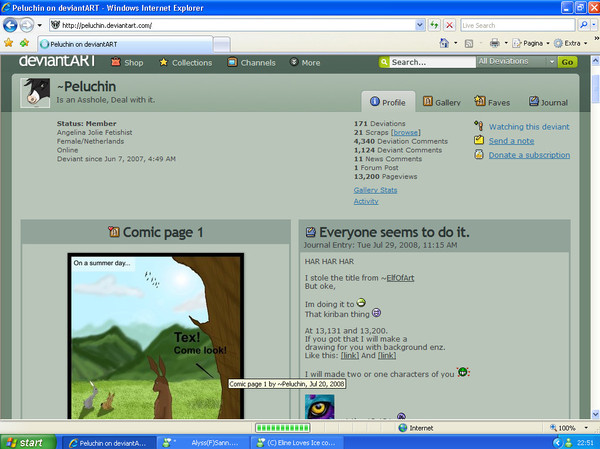Image resolution: width=600 pixels, height=449 pixels.
Task: Open a new blank browser tab
Action: click(222, 44)
